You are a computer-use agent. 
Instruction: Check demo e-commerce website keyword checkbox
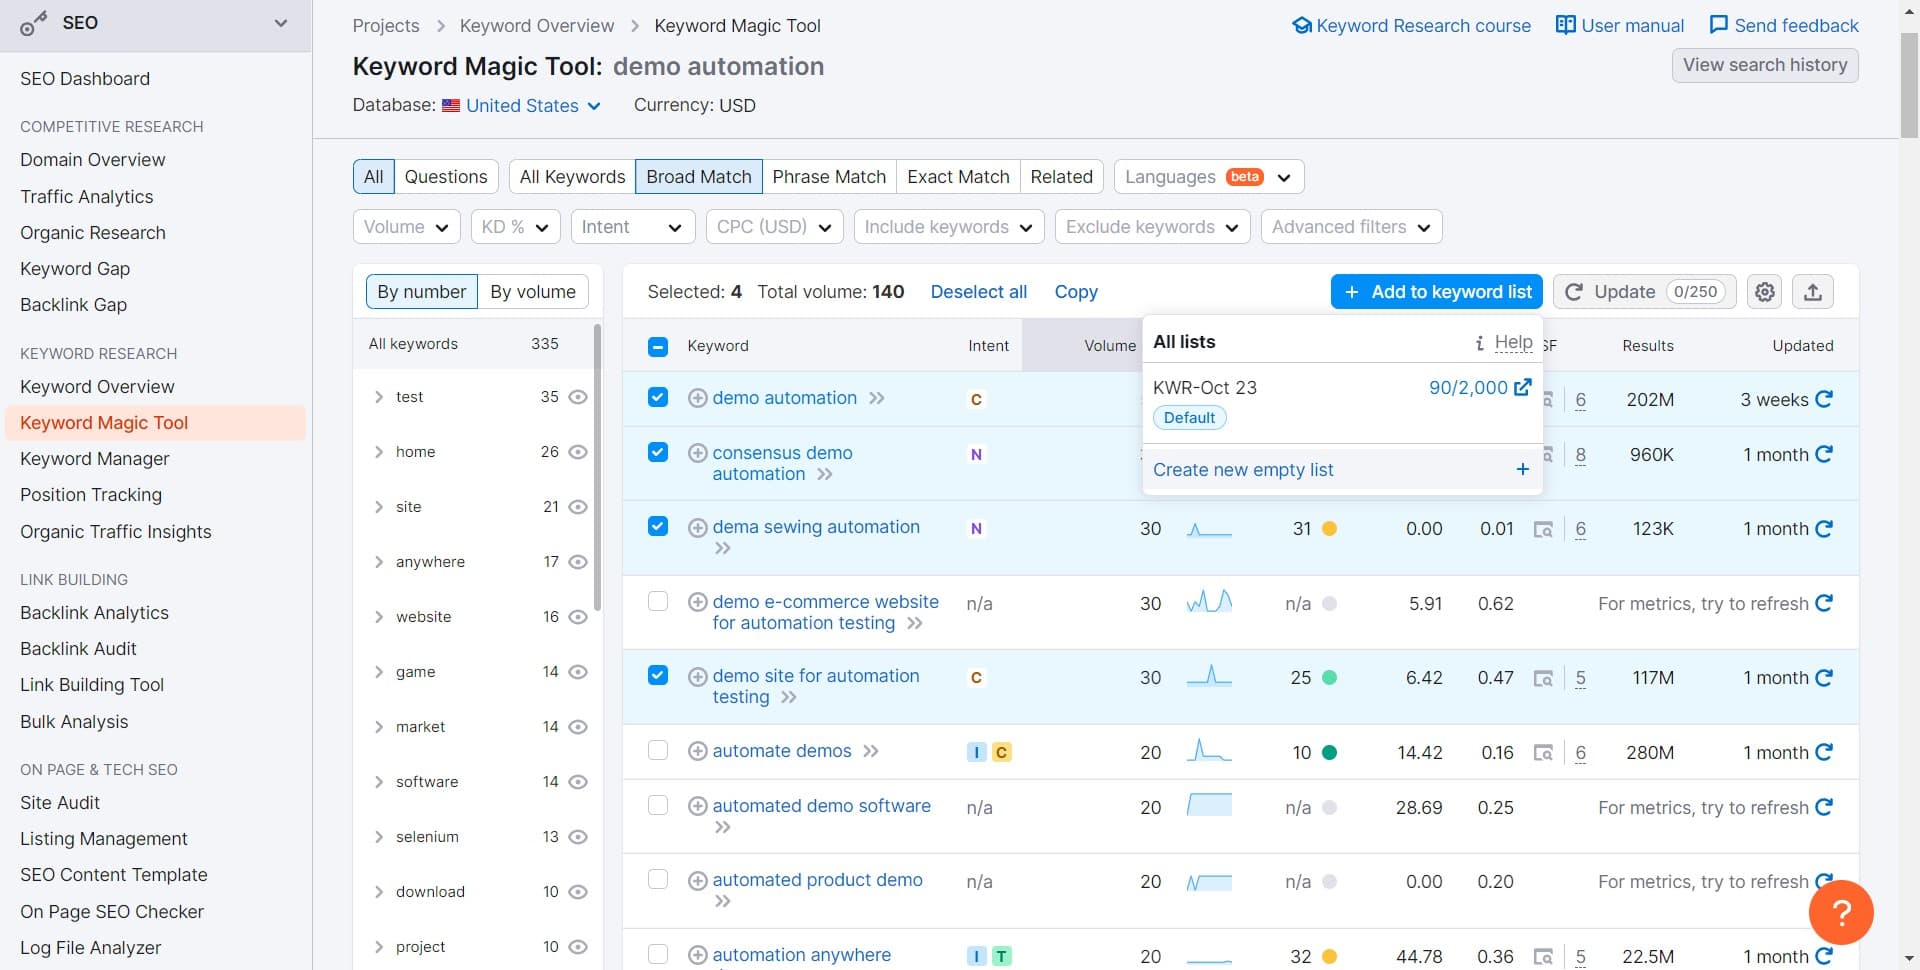[x=657, y=601]
